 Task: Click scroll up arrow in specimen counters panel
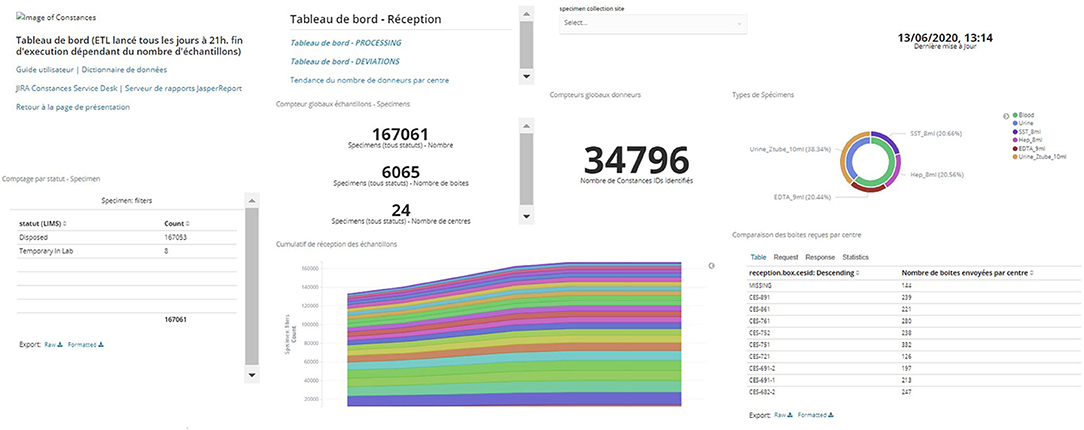point(526,125)
